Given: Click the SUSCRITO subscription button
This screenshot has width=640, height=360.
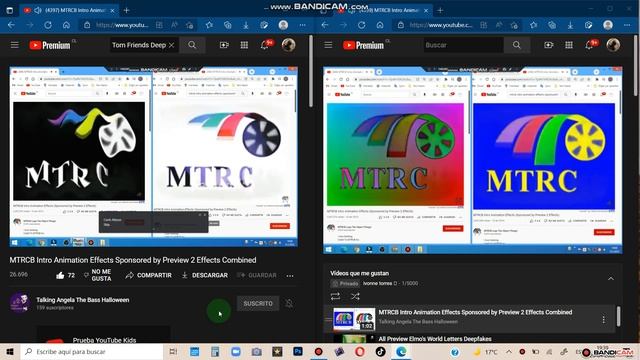Looking at the screenshot, I should [x=258, y=303].
